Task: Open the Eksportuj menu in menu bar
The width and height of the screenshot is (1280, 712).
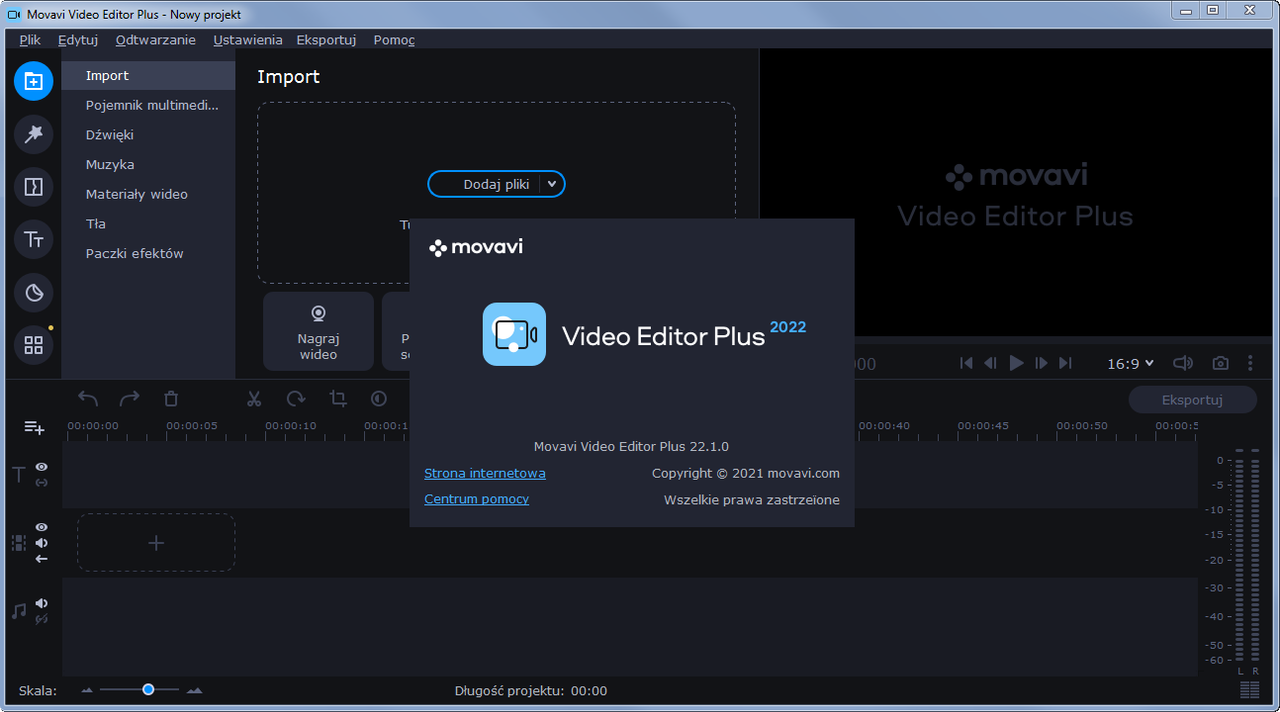Action: (326, 40)
